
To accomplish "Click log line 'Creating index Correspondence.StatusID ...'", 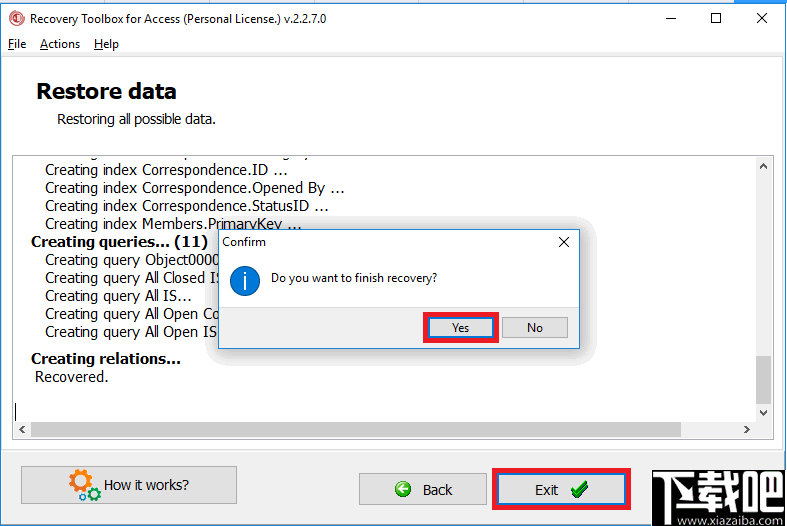I will click(x=187, y=206).
